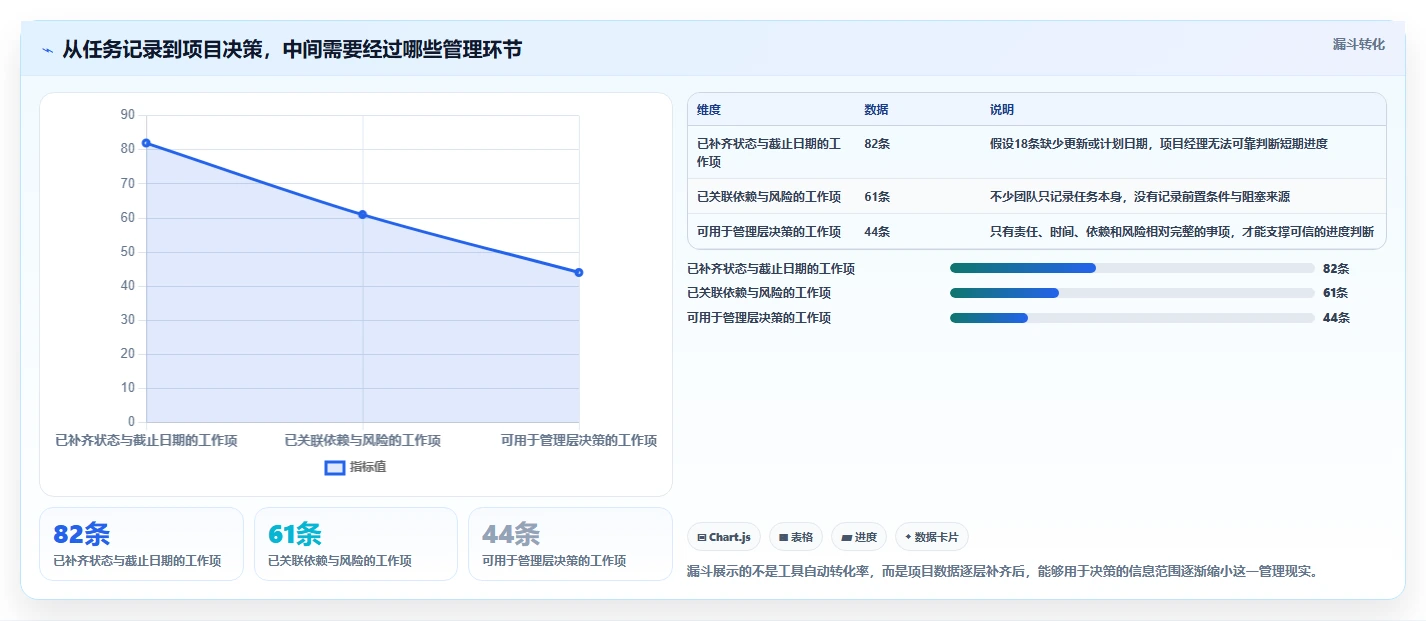The image size is (1426, 621).
Task: Click table cell 已关联依赖与风险的工作项
Action: point(769,197)
